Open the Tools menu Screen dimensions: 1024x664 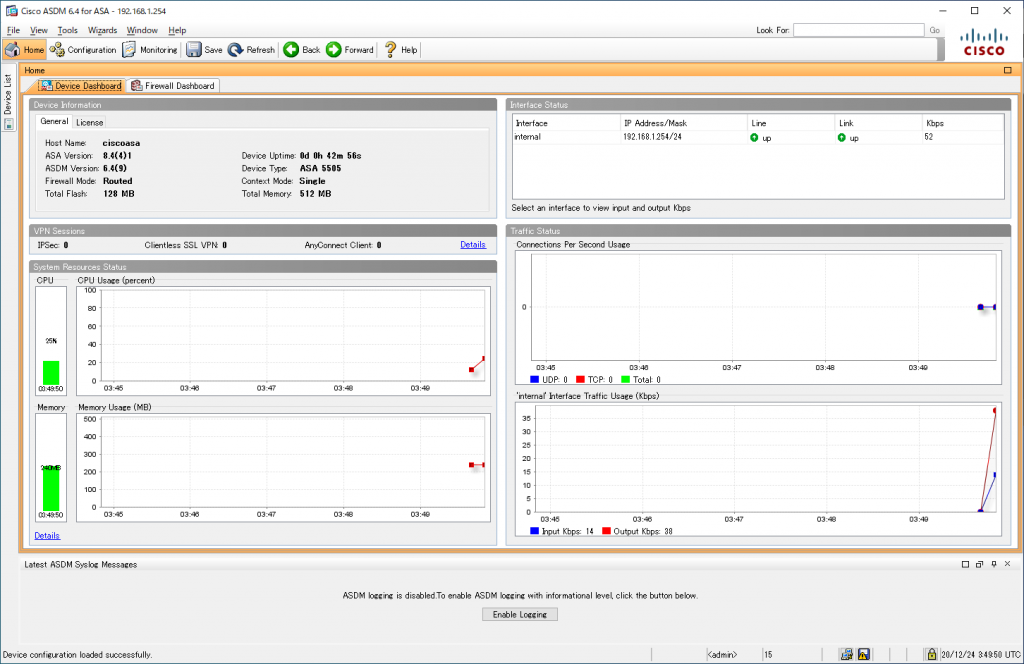click(67, 30)
